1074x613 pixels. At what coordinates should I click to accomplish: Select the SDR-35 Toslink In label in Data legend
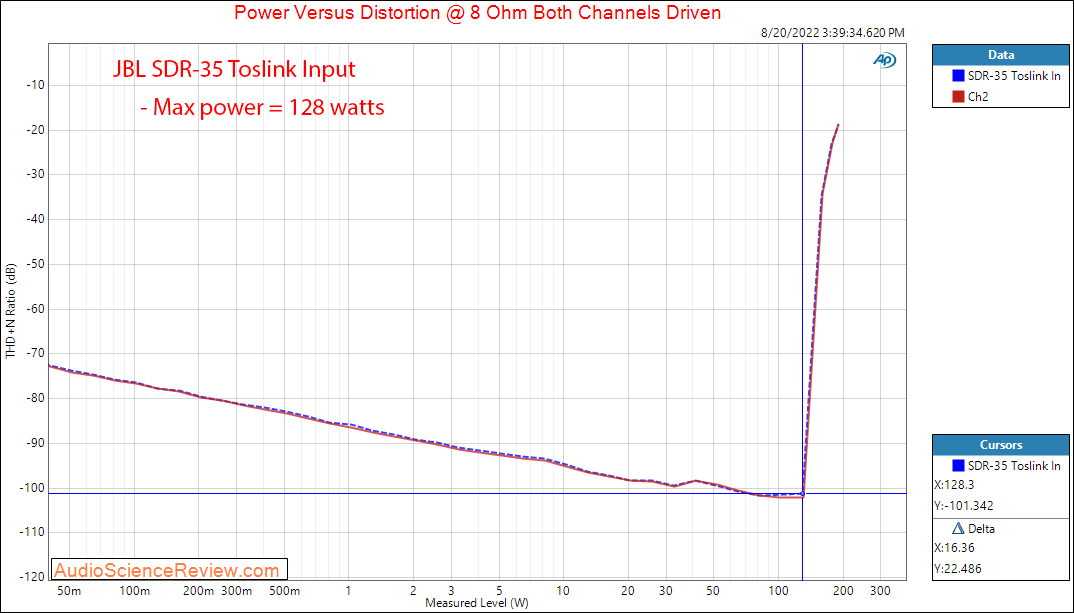coord(1014,76)
